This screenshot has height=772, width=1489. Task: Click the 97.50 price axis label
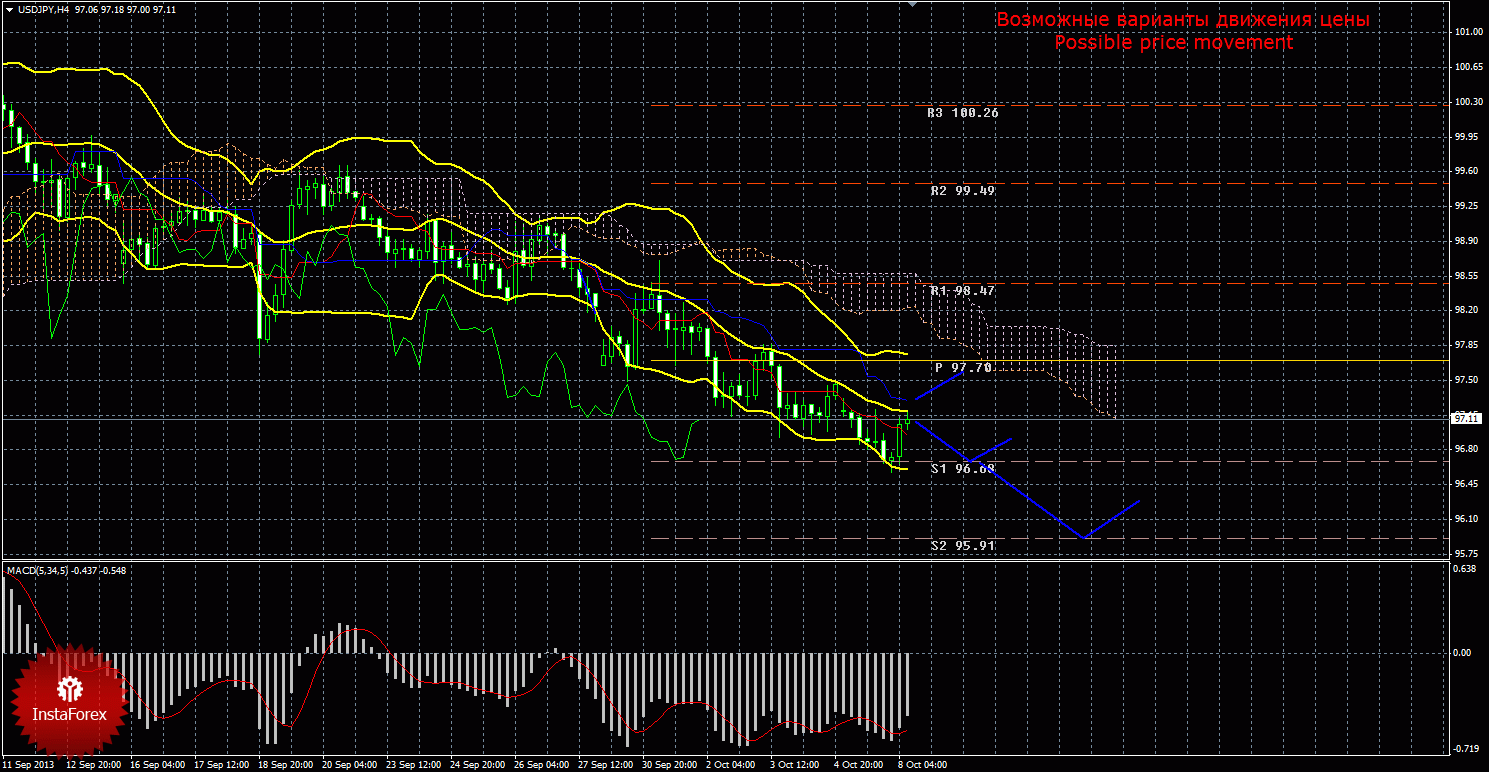[1468, 380]
